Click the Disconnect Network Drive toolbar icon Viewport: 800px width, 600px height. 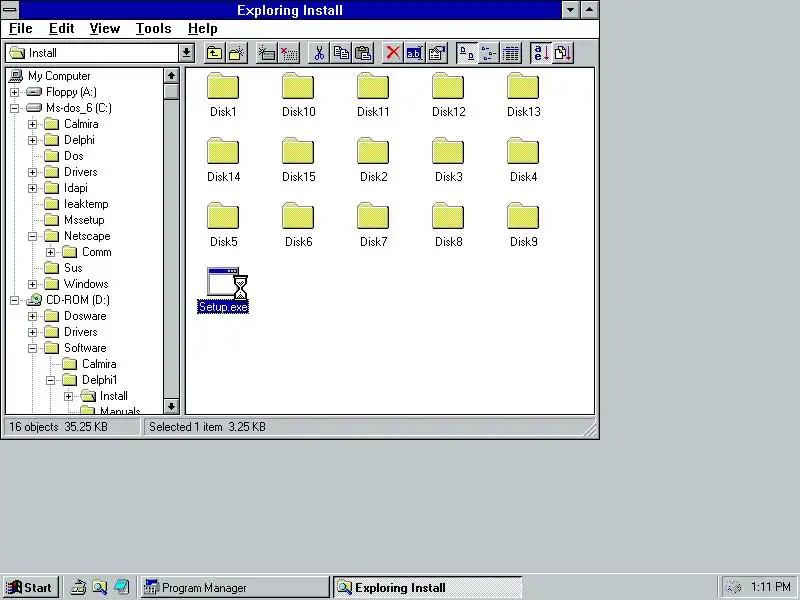click(289, 53)
